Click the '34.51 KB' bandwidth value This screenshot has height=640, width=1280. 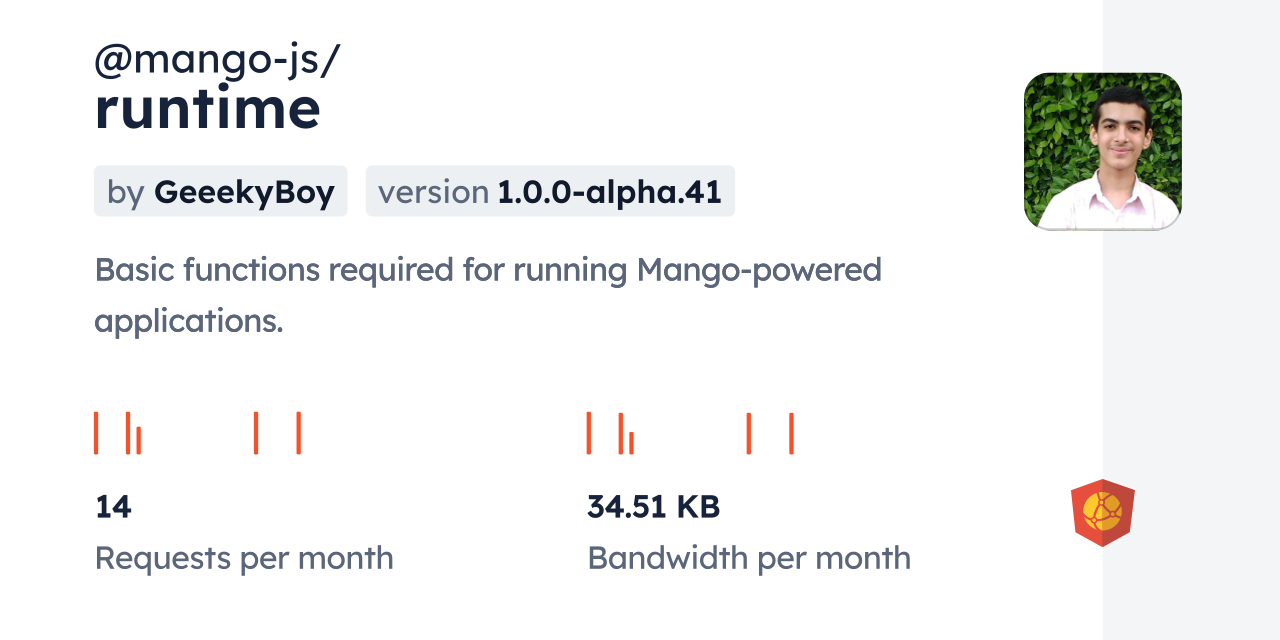tap(653, 507)
